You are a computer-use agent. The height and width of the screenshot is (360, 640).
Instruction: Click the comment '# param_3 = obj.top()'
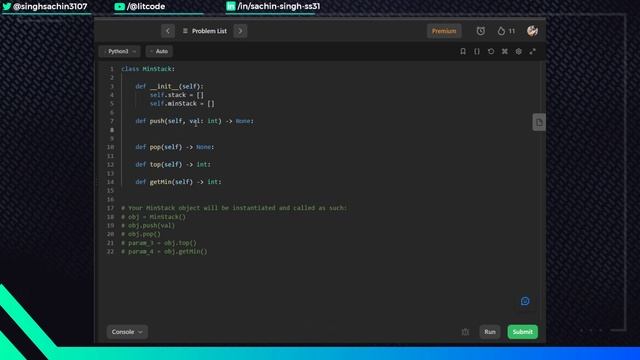(158, 243)
